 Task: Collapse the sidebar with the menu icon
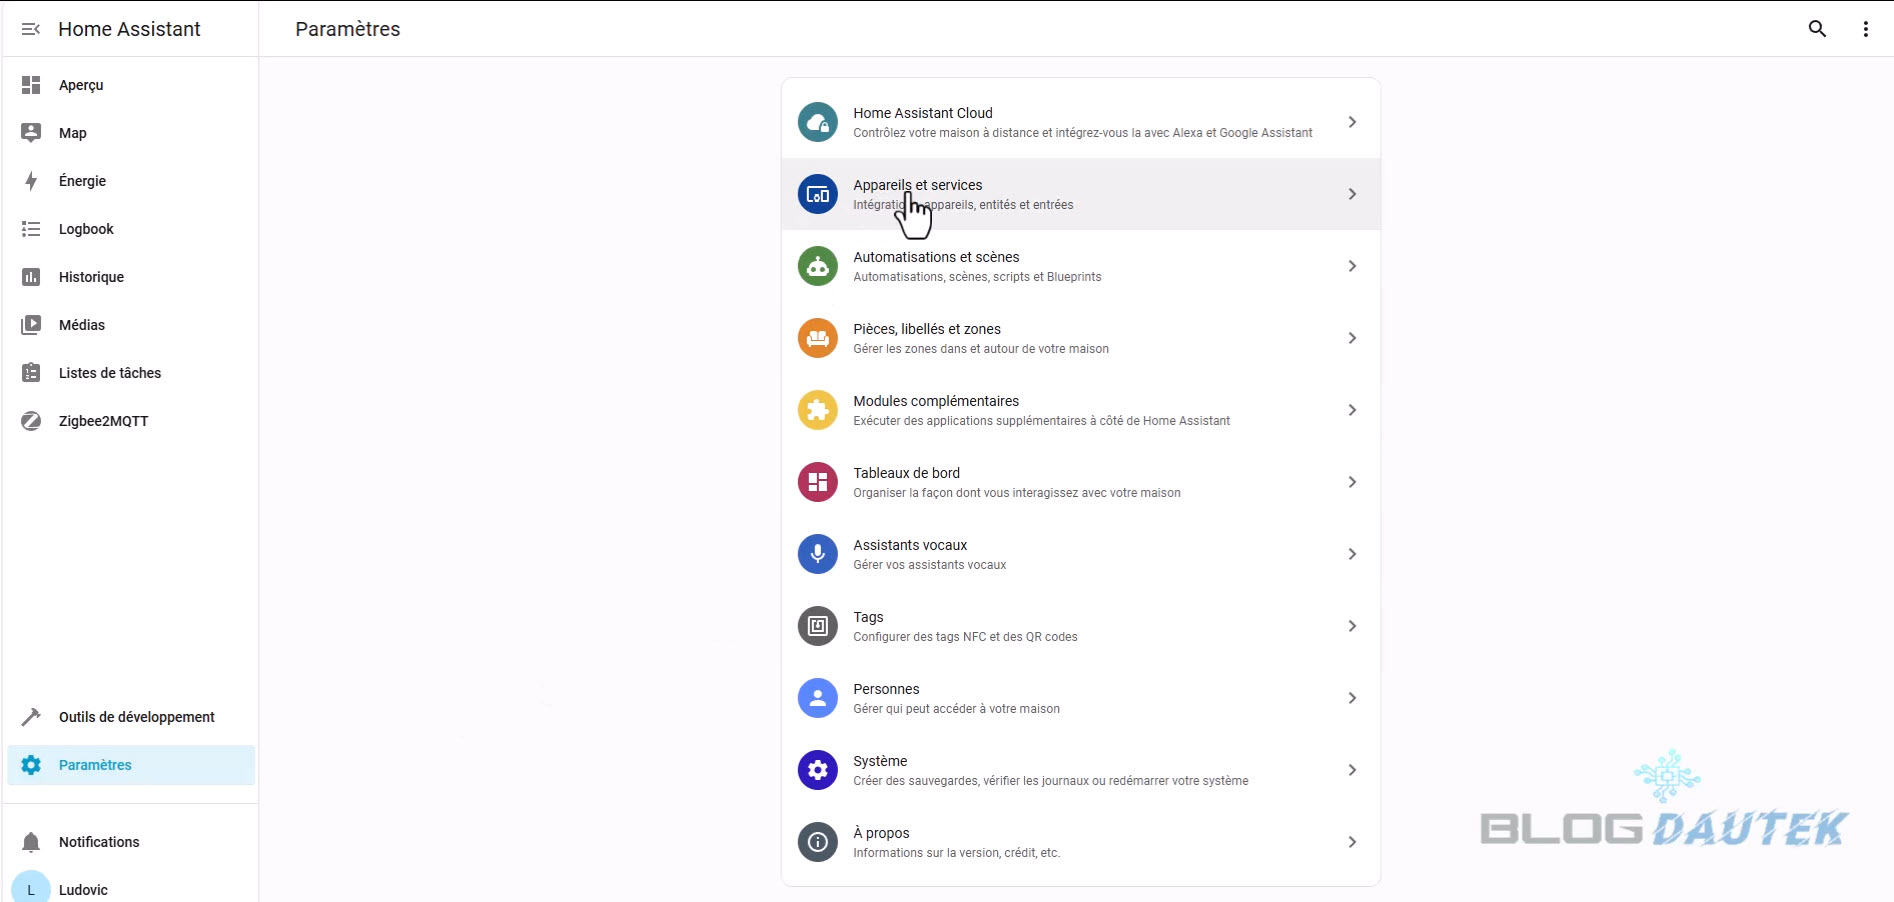point(31,29)
